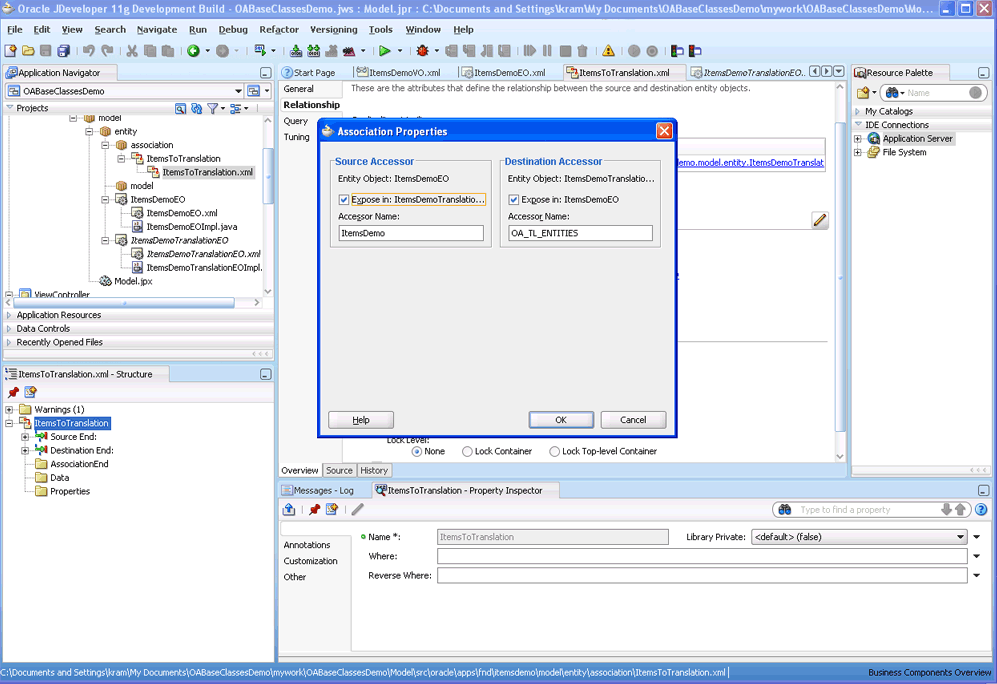Click the Undo toolbar icon
997x684 pixels.
[88, 51]
